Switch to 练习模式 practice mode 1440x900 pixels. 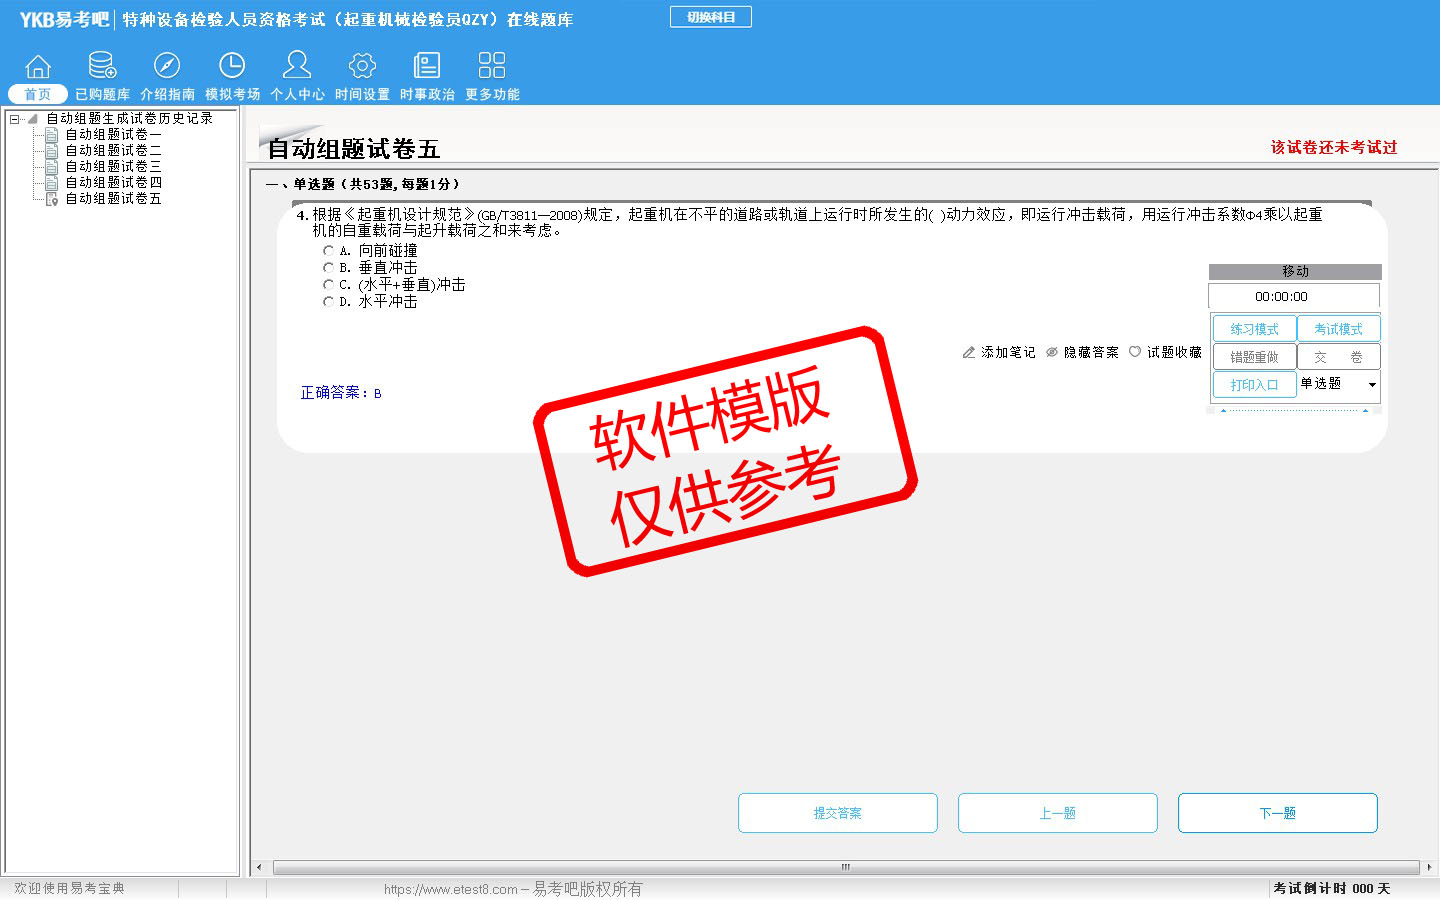pyautogui.click(x=1254, y=329)
